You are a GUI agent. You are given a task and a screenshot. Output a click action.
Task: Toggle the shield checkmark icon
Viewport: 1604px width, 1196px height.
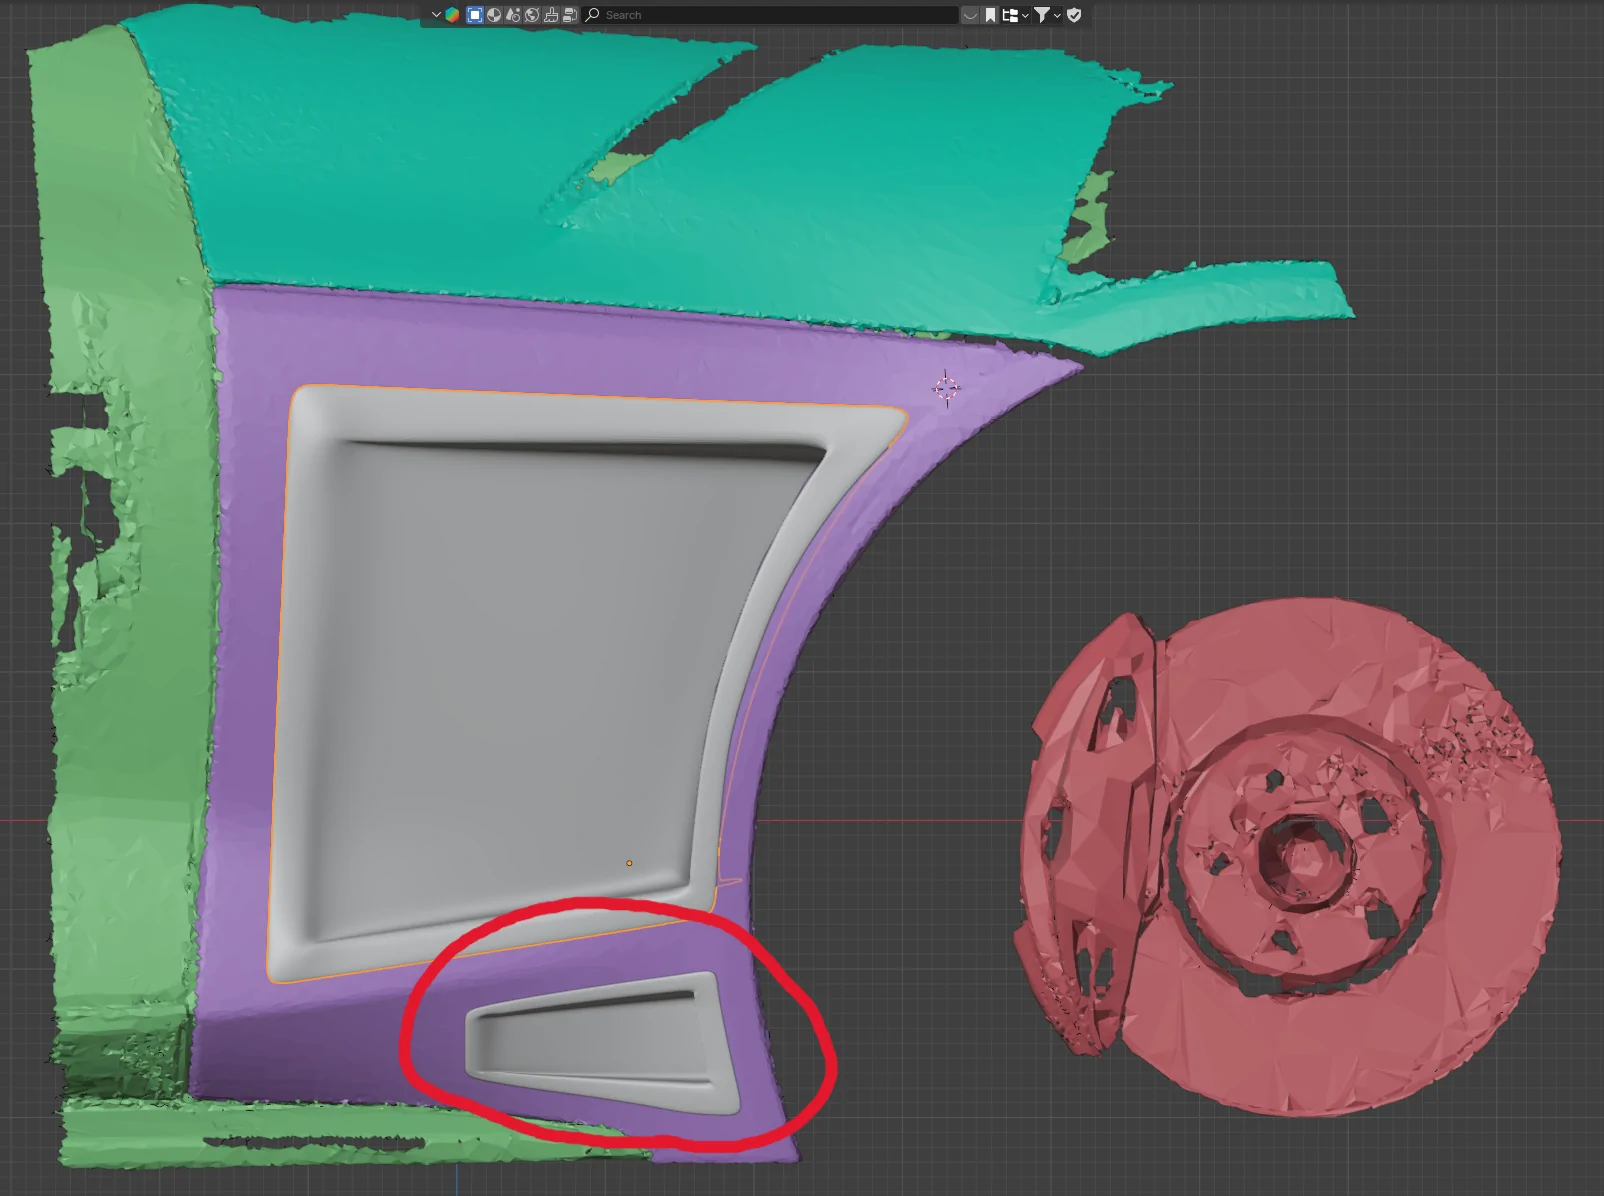click(x=1074, y=15)
